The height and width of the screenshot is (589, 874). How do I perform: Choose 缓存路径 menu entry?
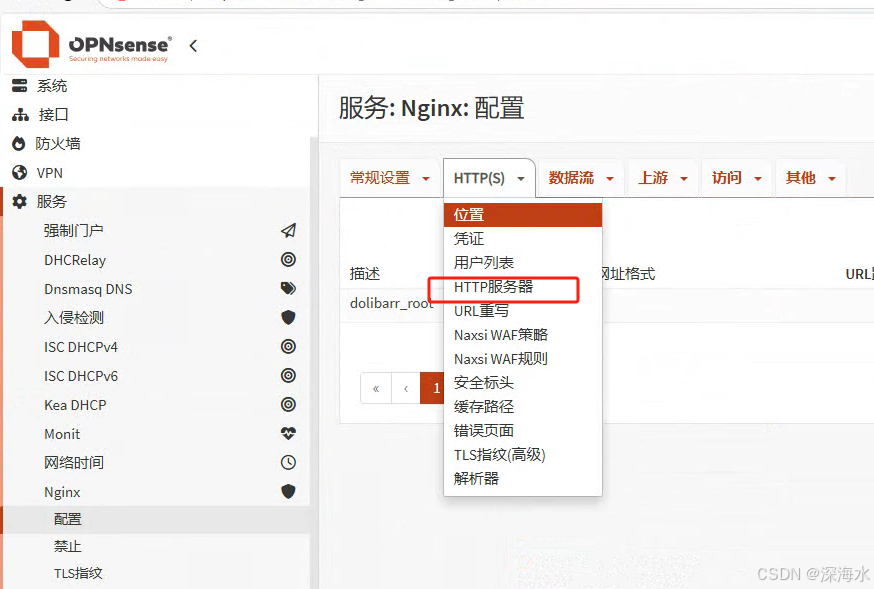[523, 407]
